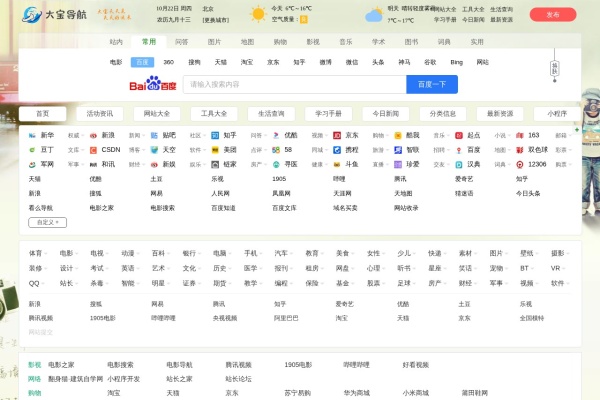Click the red 发布 button
The image size is (600, 400).
pos(553,15)
